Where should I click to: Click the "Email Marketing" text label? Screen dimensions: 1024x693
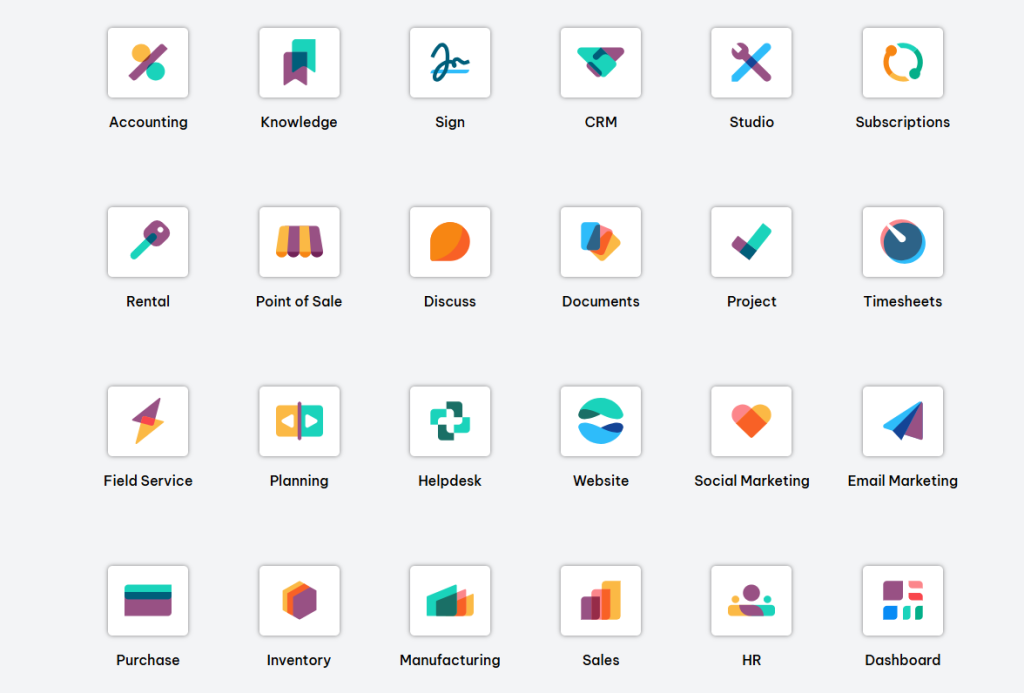[903, 481]
